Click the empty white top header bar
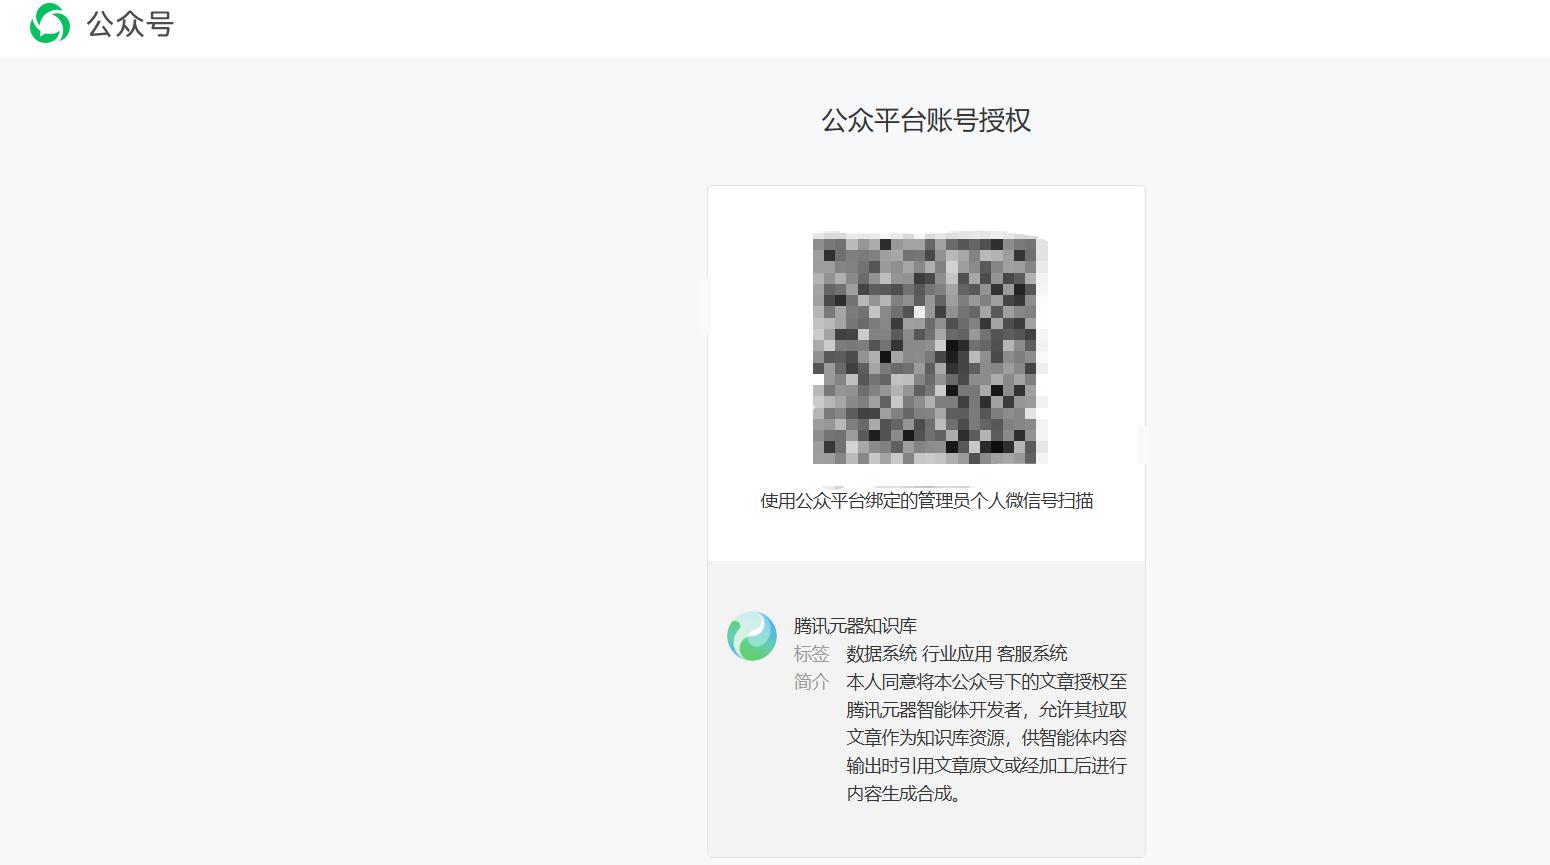 (800, 28)
